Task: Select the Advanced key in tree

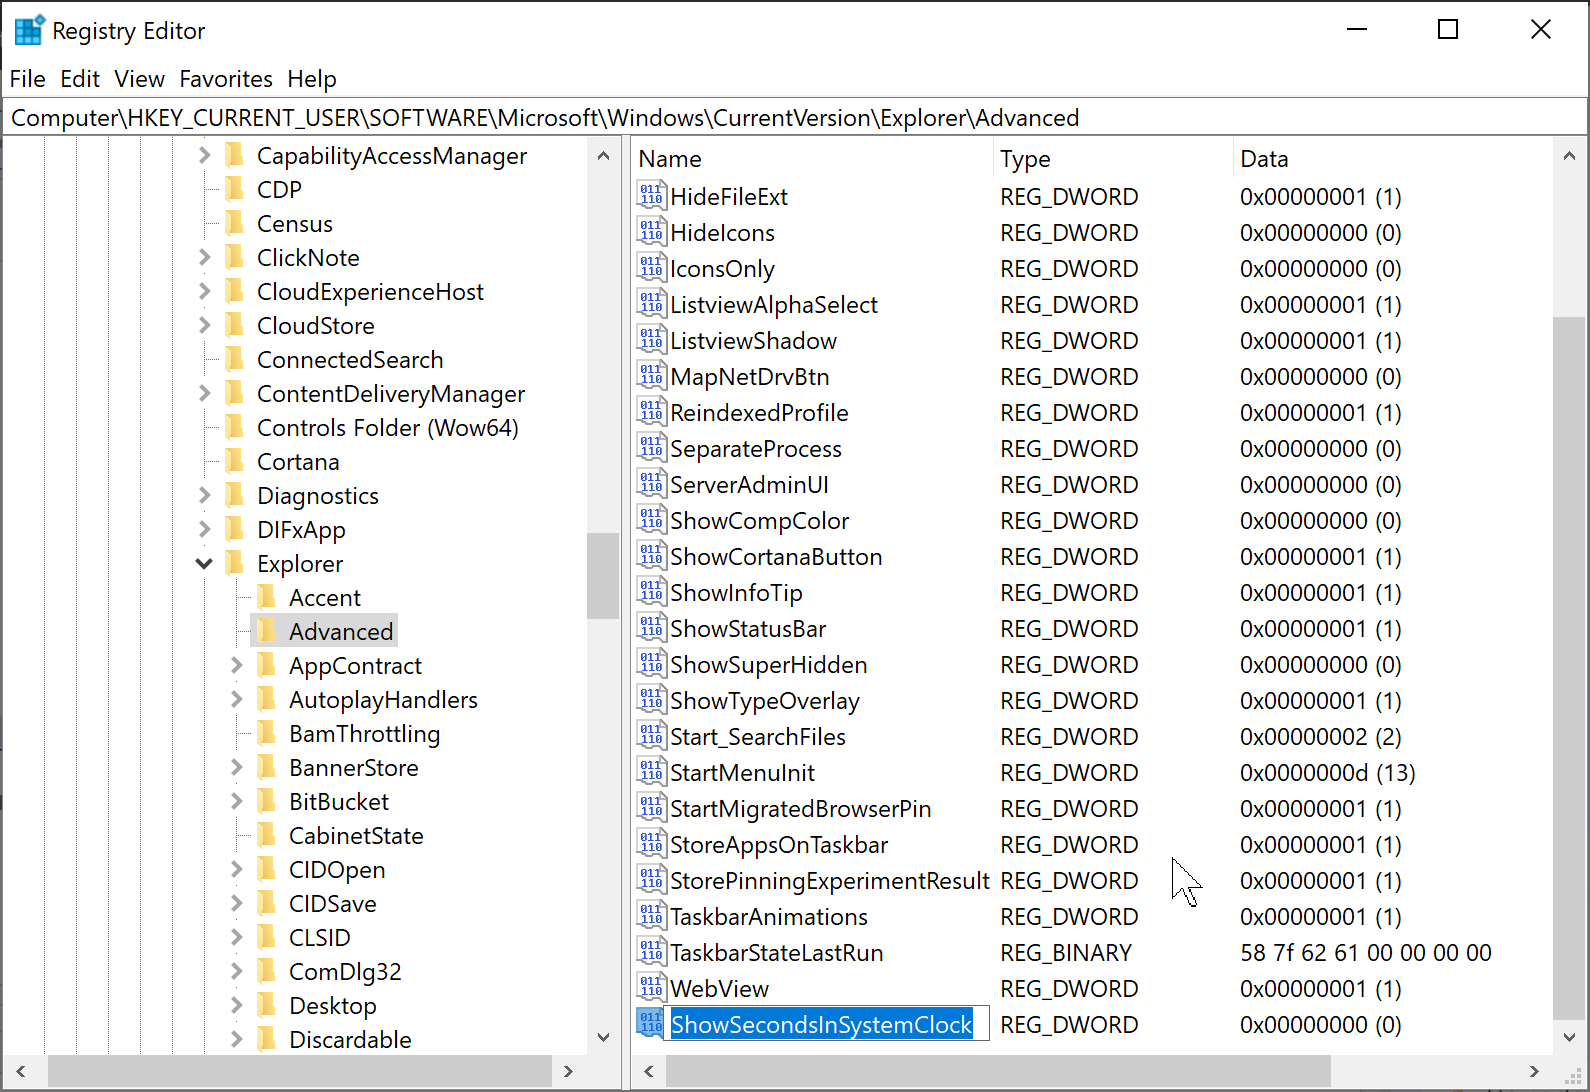Action: (x=341, y=631)
